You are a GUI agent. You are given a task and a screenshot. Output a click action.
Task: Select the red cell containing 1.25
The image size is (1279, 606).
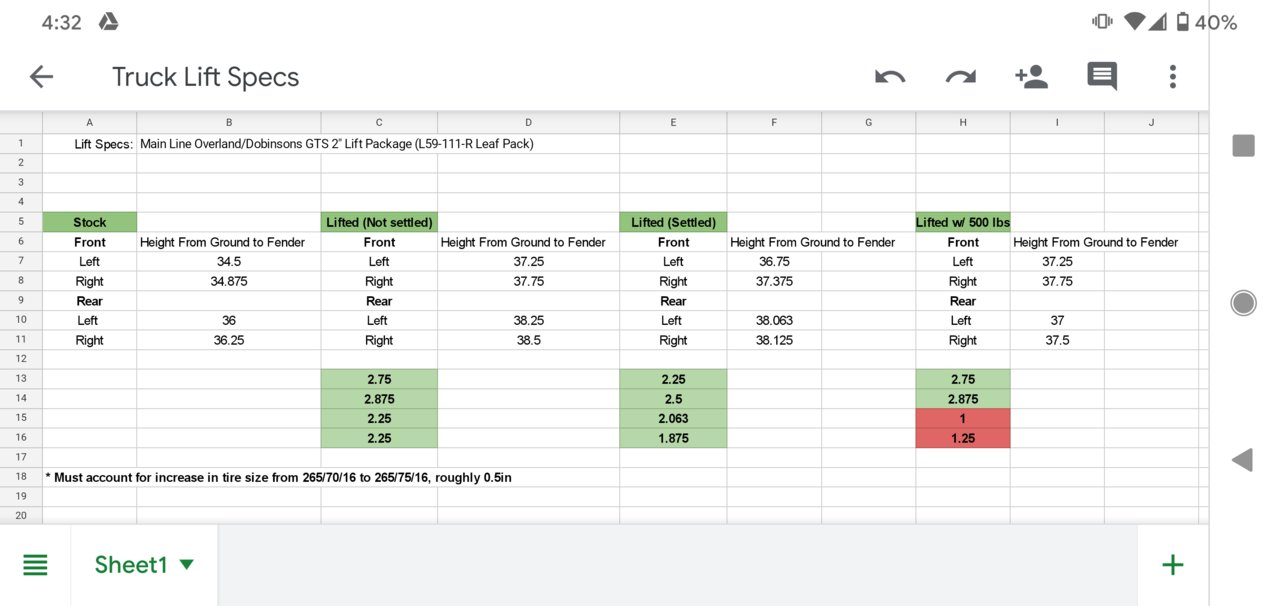click(x=962, y=438)
